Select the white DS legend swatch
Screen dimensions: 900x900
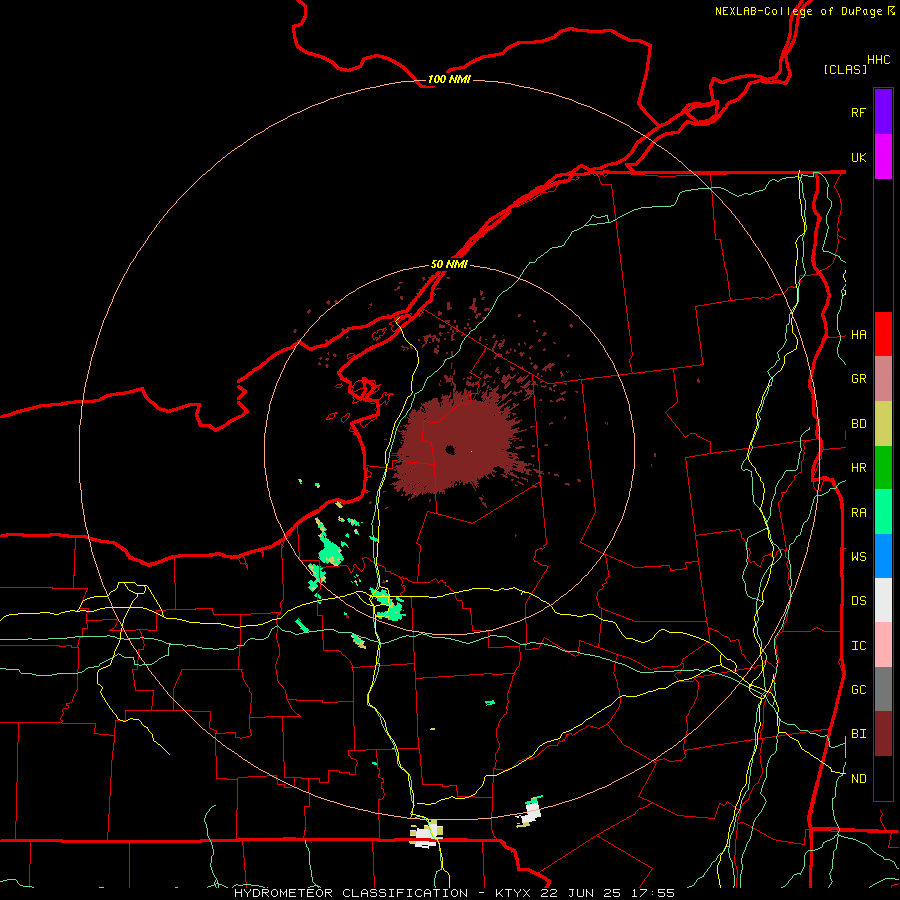pyautogui.click(x=883, y=600)
